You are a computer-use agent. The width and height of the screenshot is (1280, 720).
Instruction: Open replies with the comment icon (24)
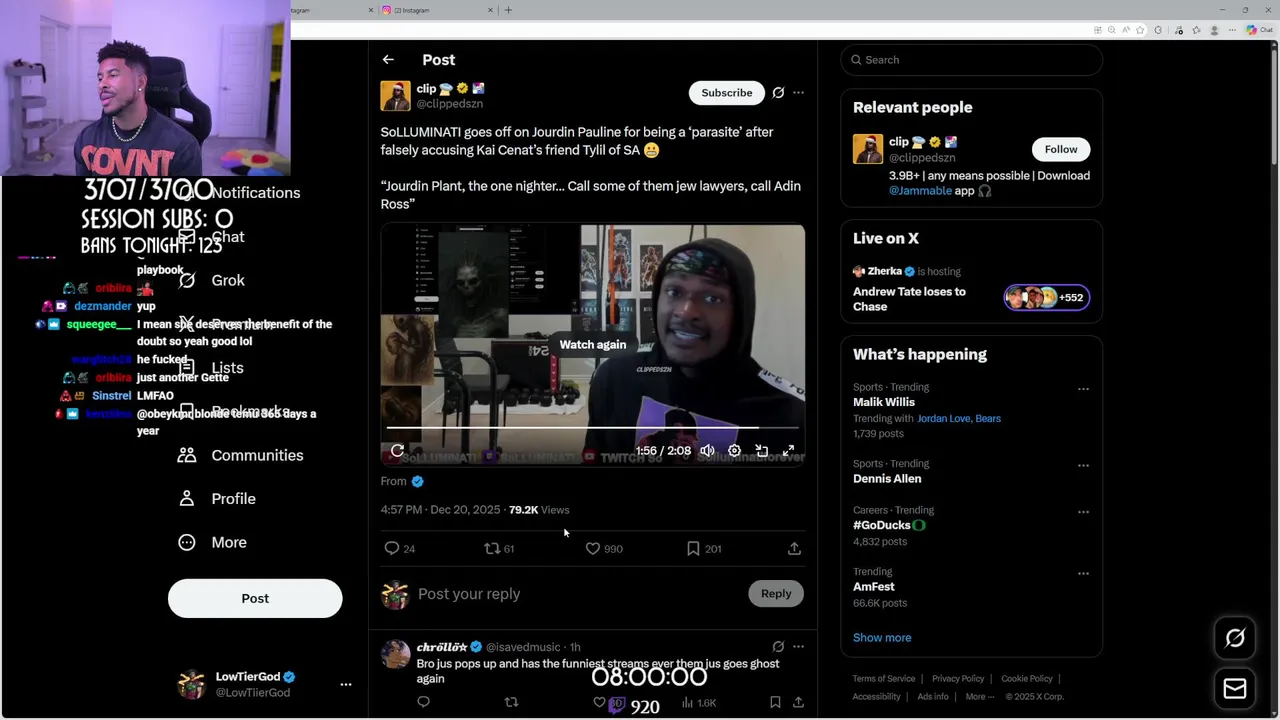(399, 549)
